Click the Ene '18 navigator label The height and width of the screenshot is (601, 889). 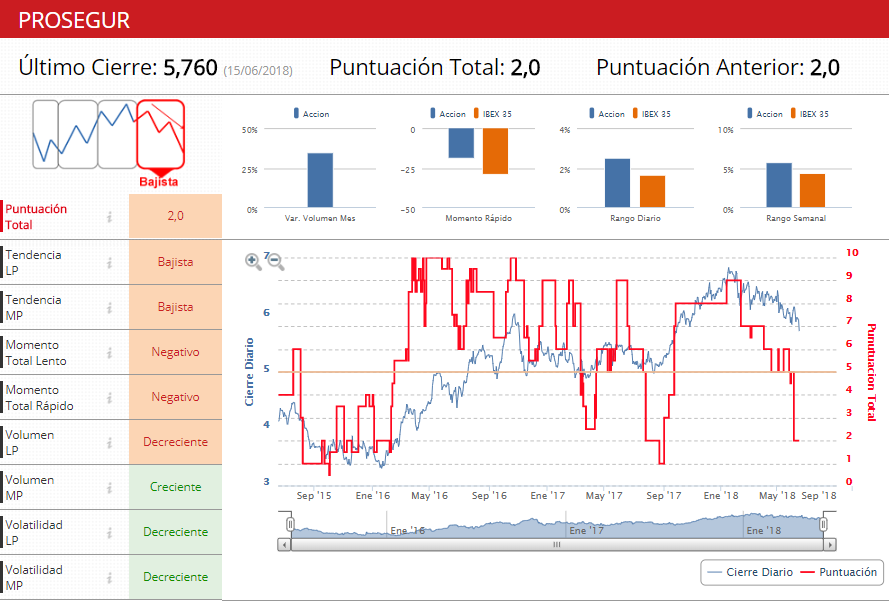pos(764,531)
